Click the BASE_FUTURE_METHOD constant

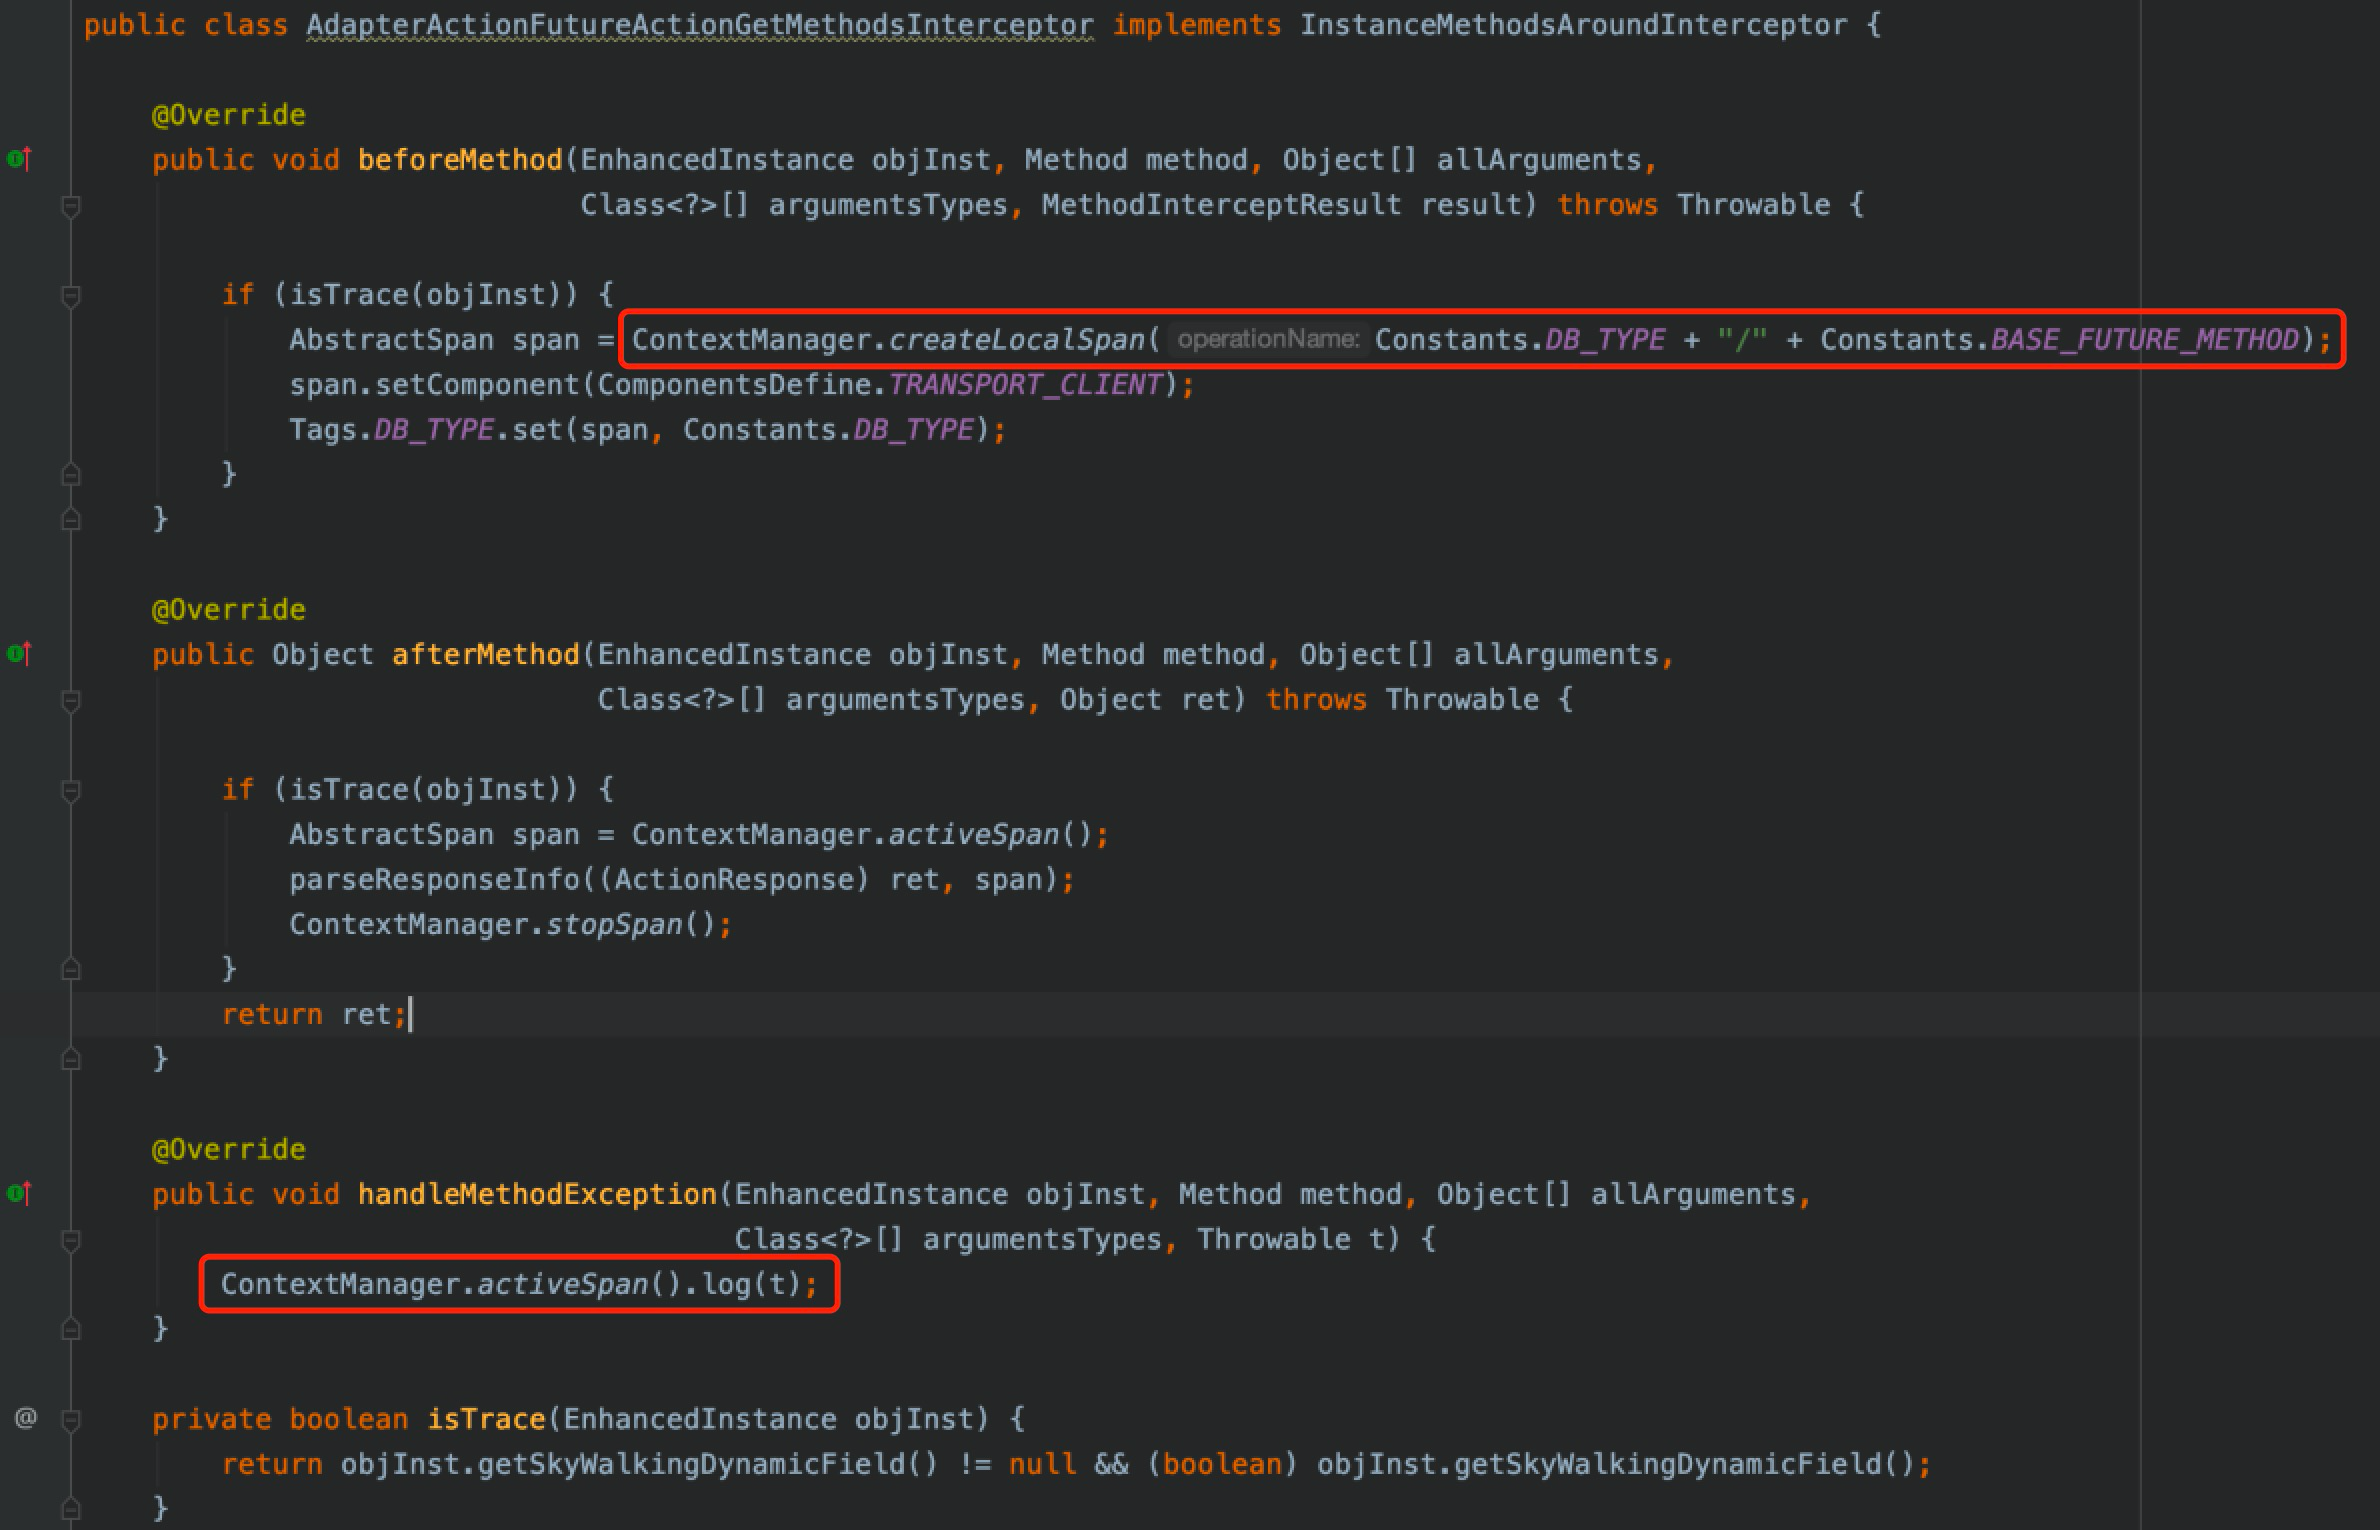click(x=2144, y=340)
